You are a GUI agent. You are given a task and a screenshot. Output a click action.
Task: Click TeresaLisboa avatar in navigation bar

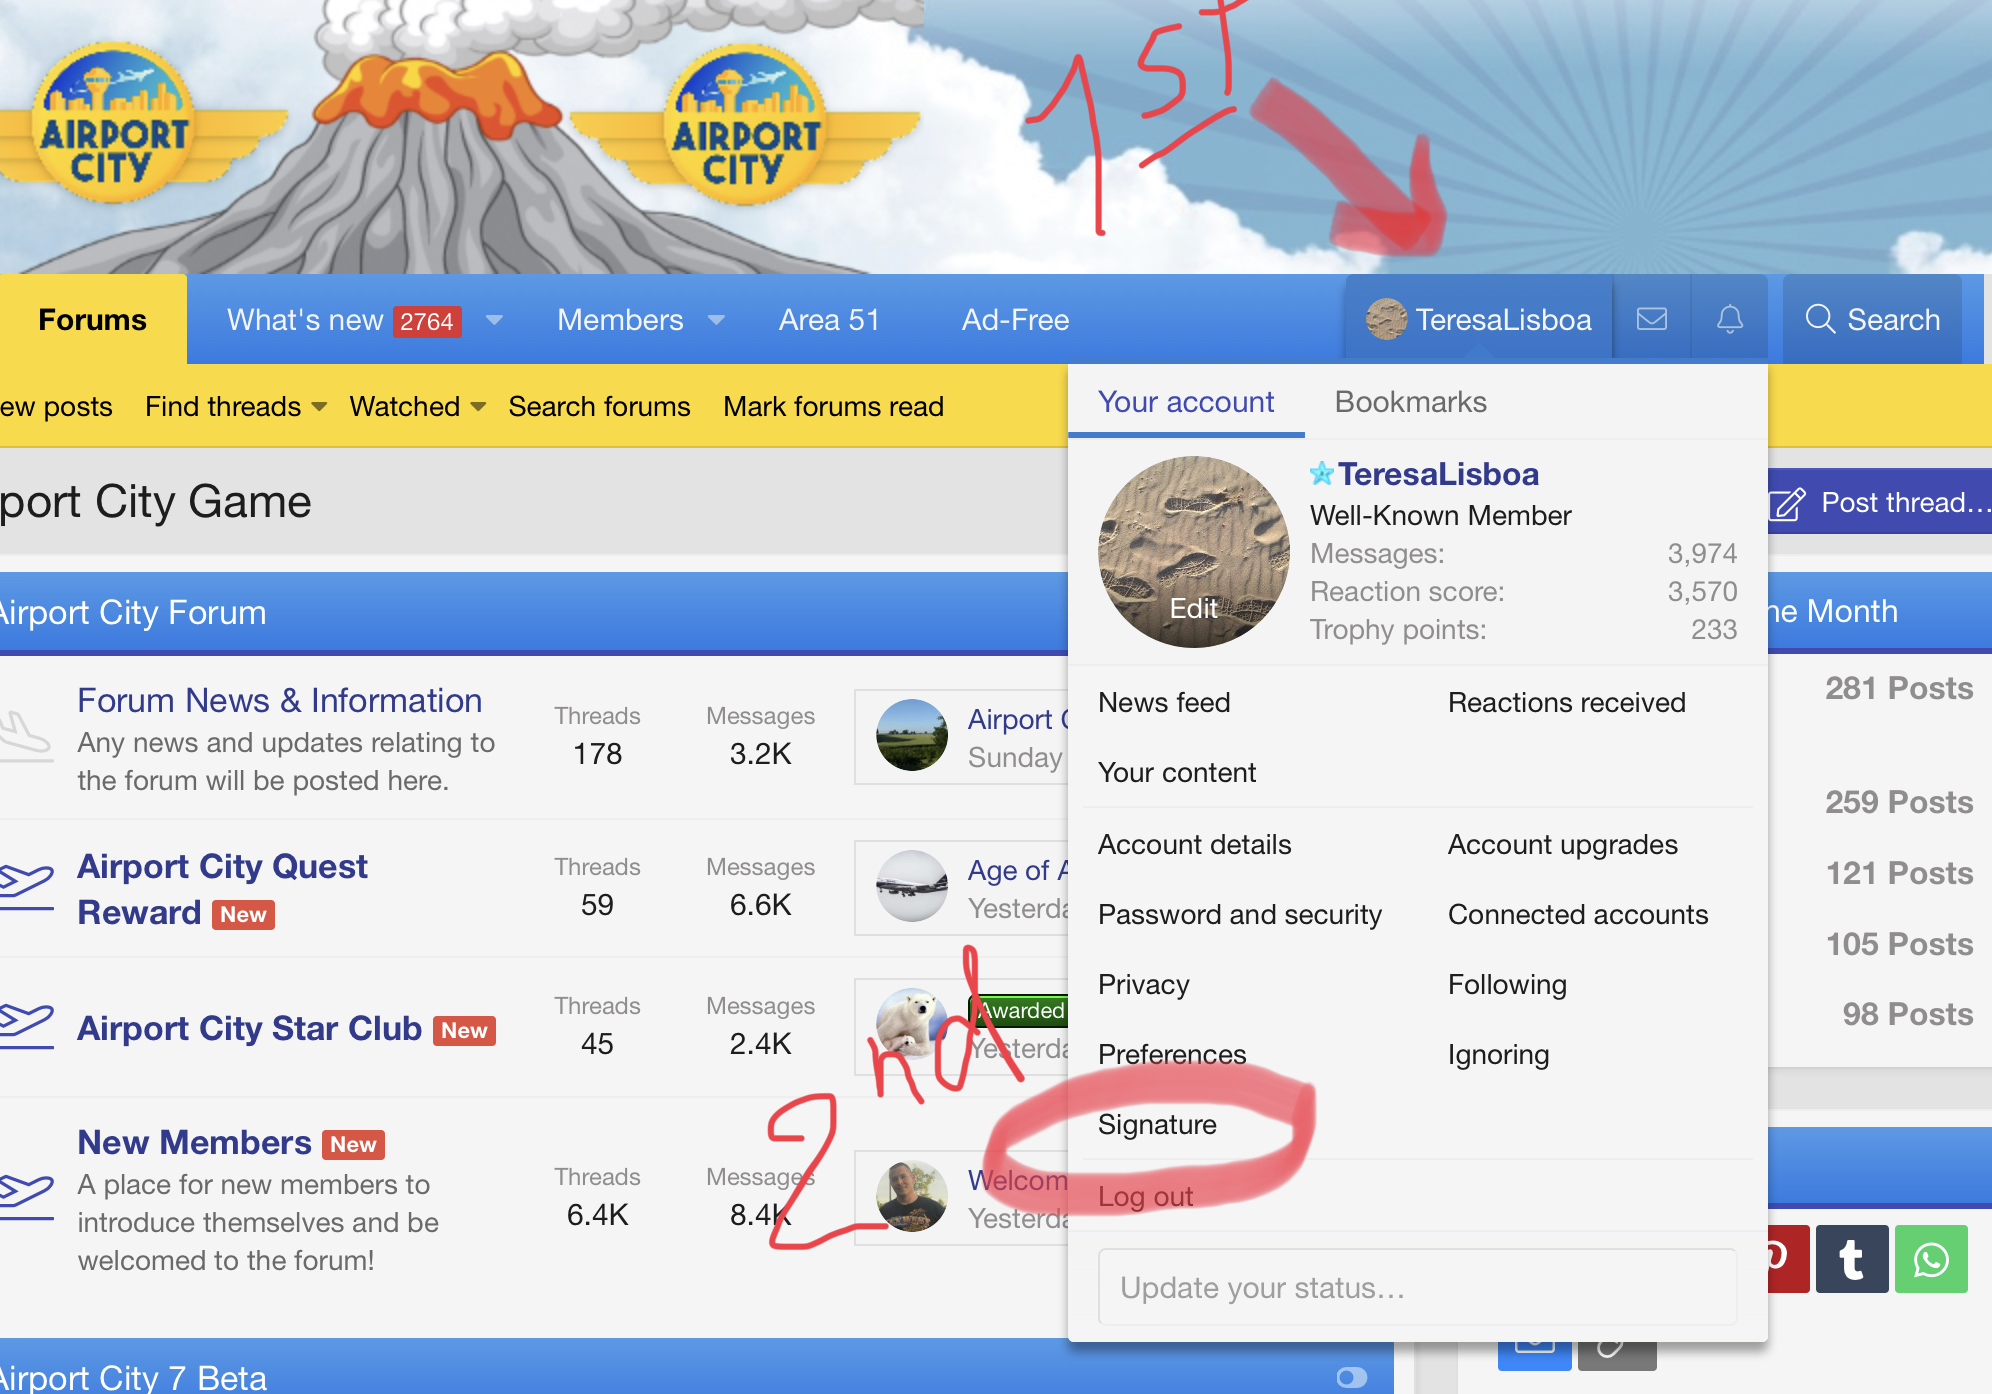coord(1386,319)
